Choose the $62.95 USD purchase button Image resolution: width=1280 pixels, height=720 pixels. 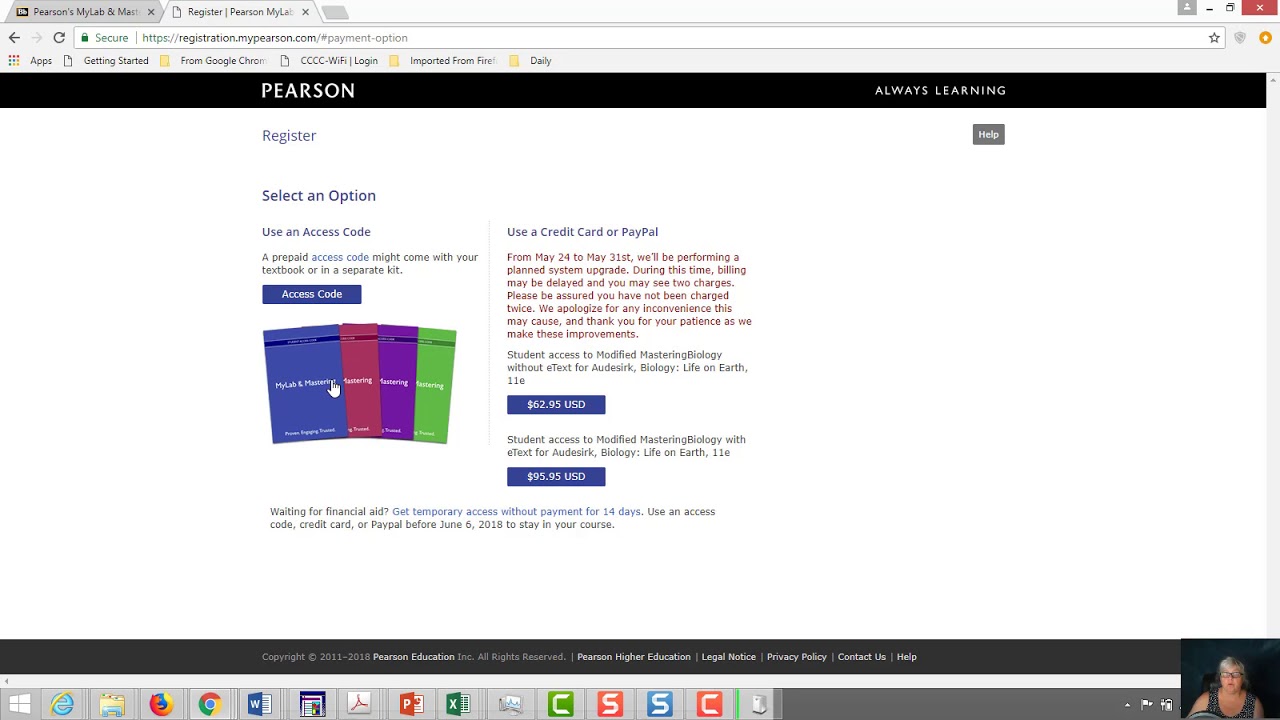[x=556, y=404]
